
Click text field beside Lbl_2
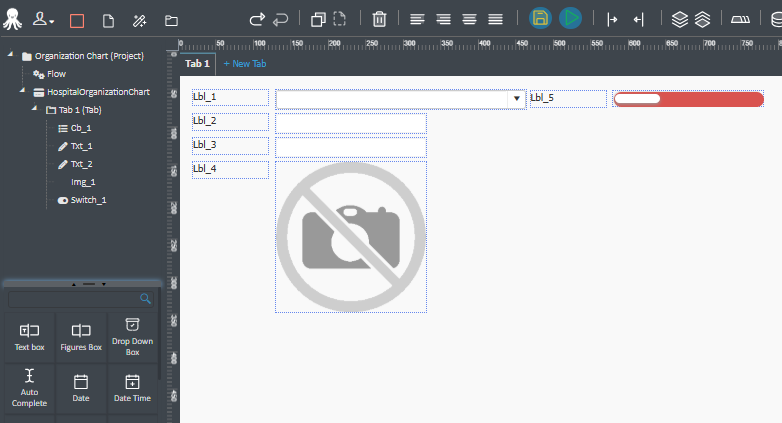tap(351, 123)
